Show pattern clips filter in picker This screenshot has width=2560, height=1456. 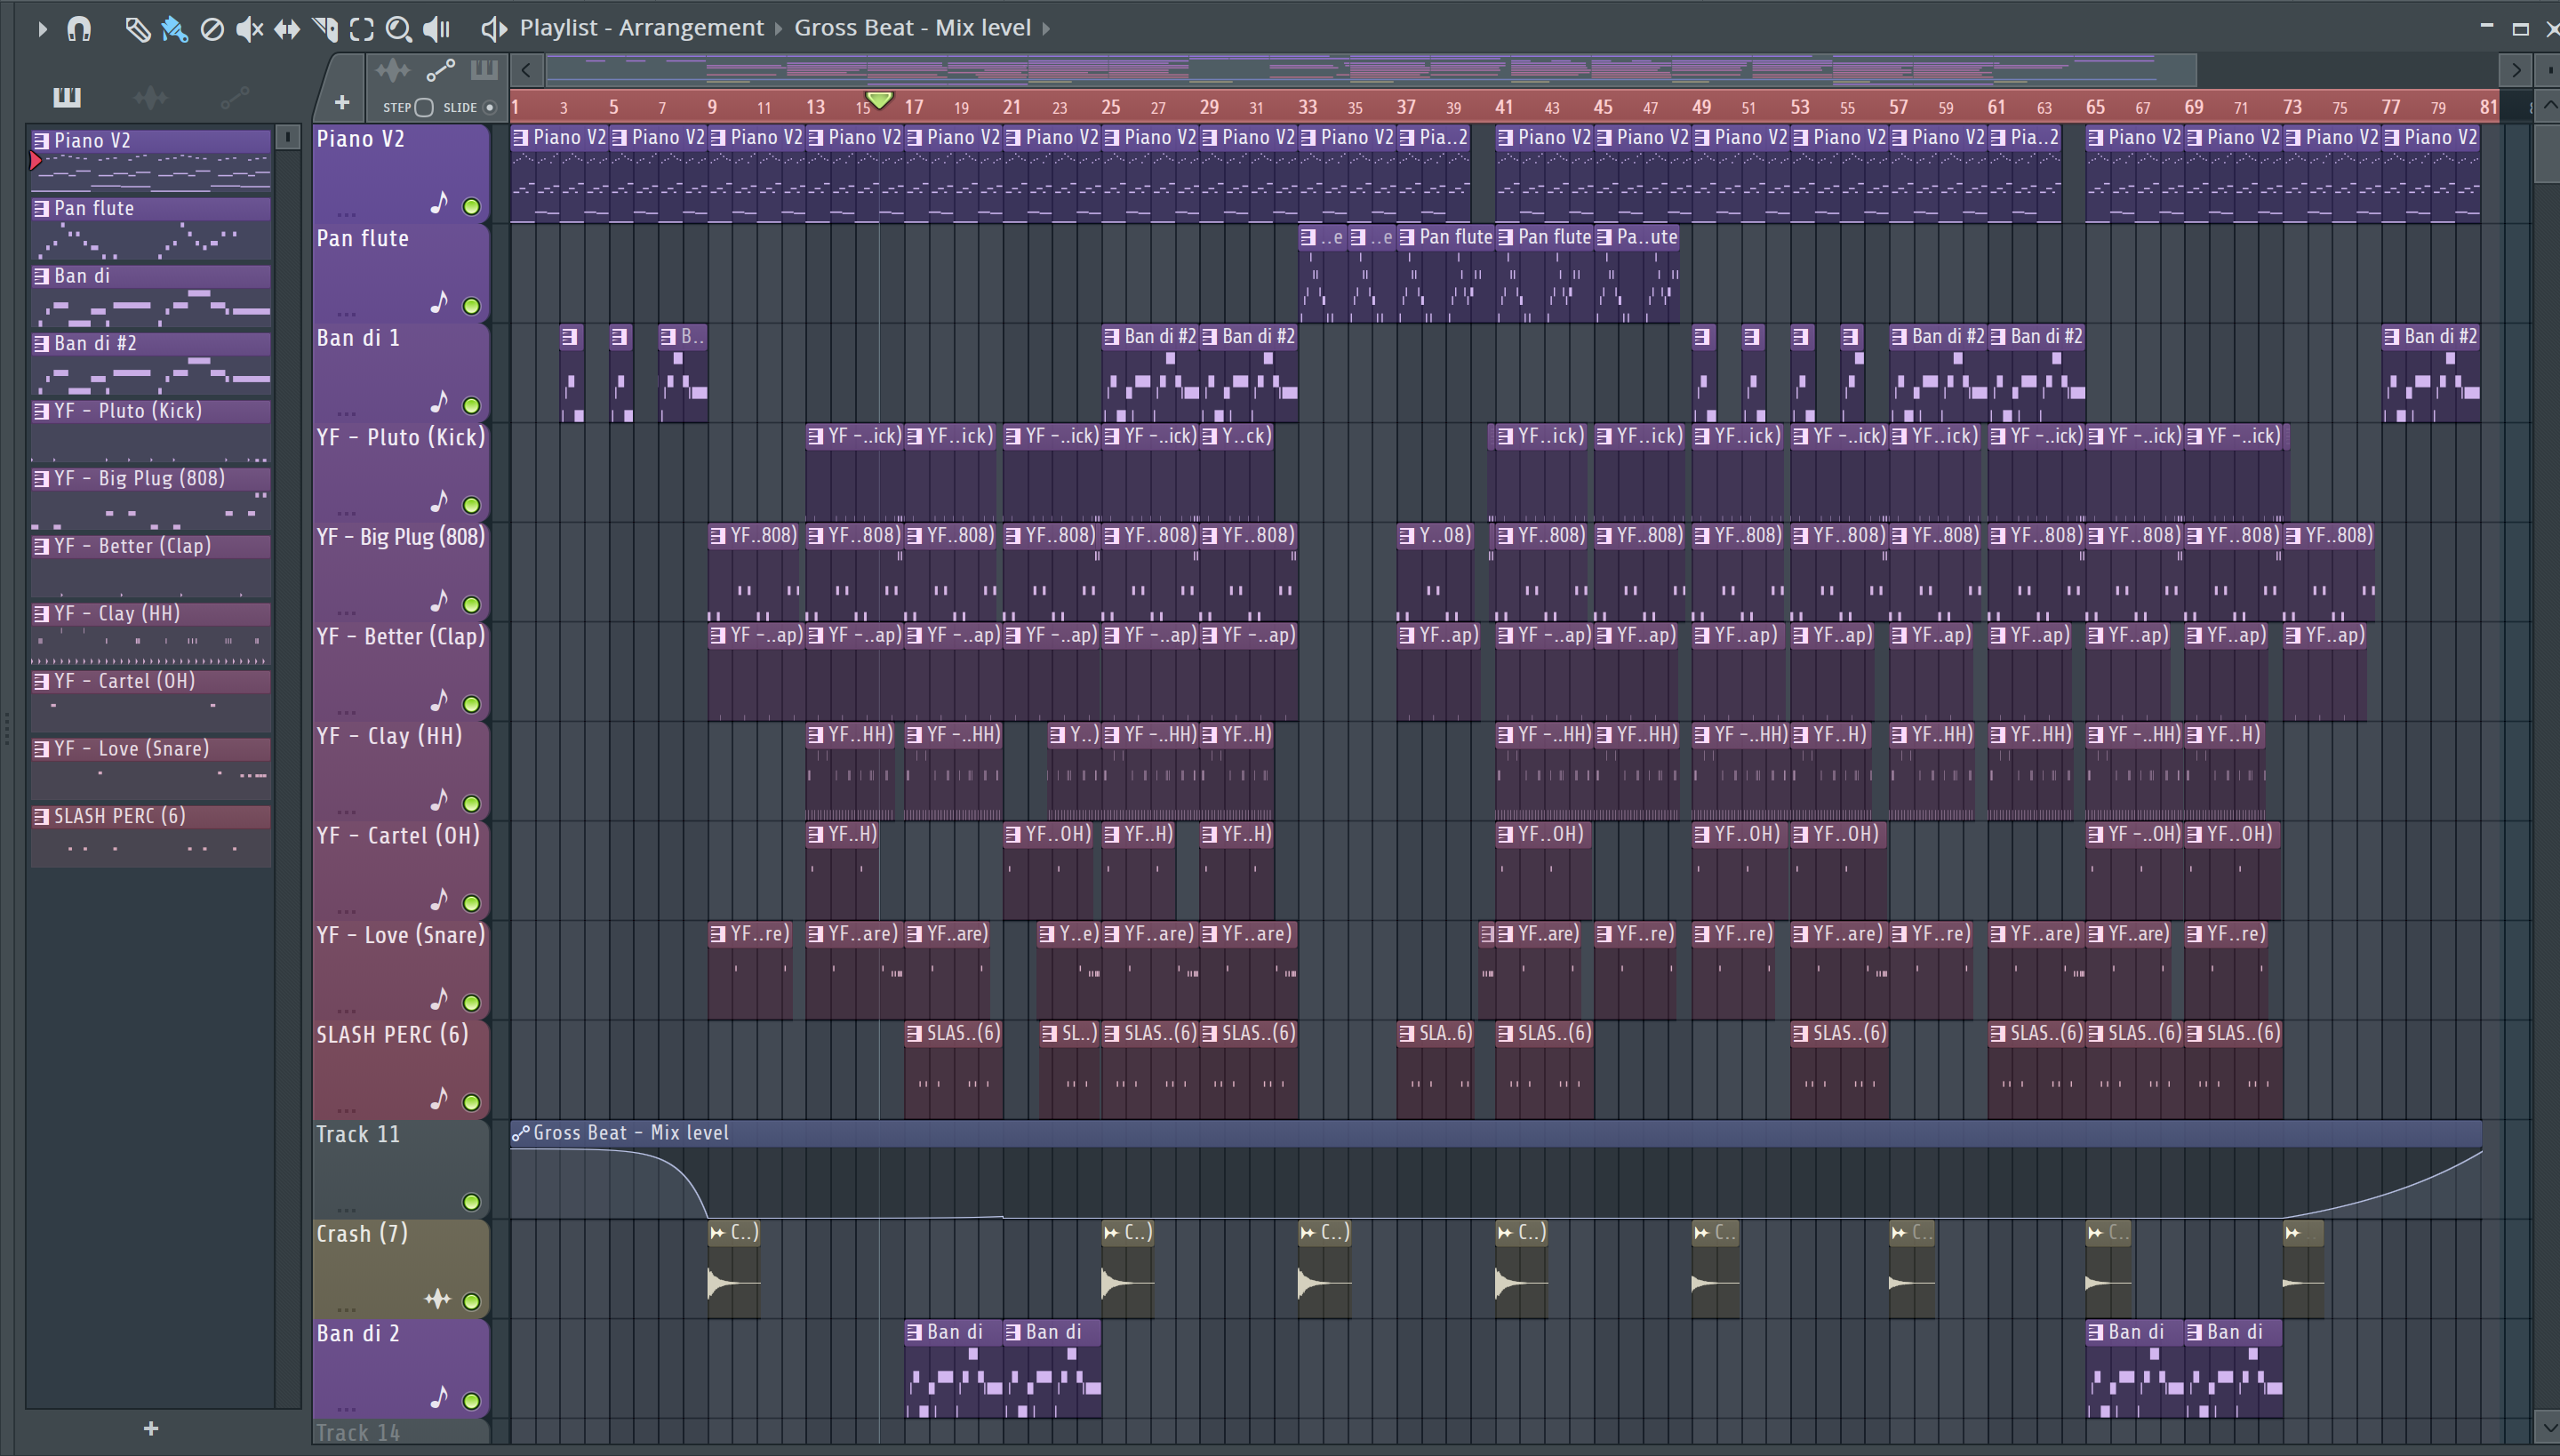click(x=67, y=97)
